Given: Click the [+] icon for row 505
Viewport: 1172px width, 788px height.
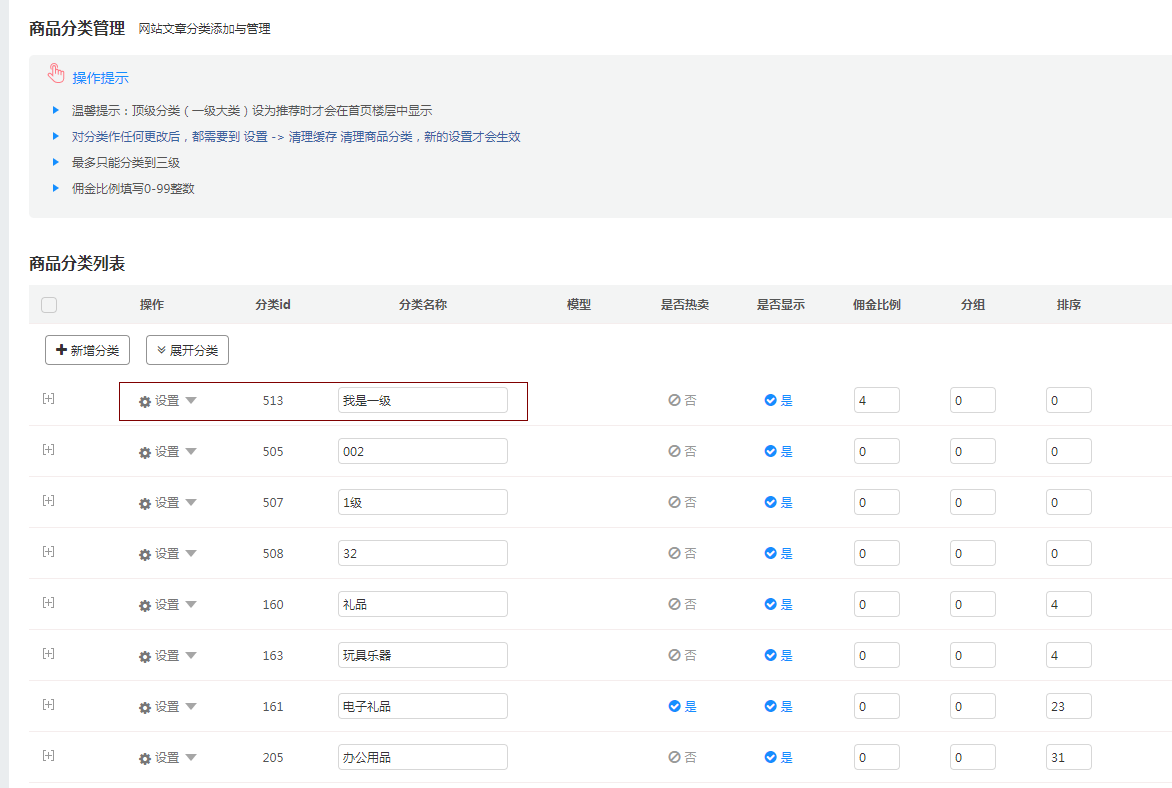Looking at the screenshot, I should point(48,449).
